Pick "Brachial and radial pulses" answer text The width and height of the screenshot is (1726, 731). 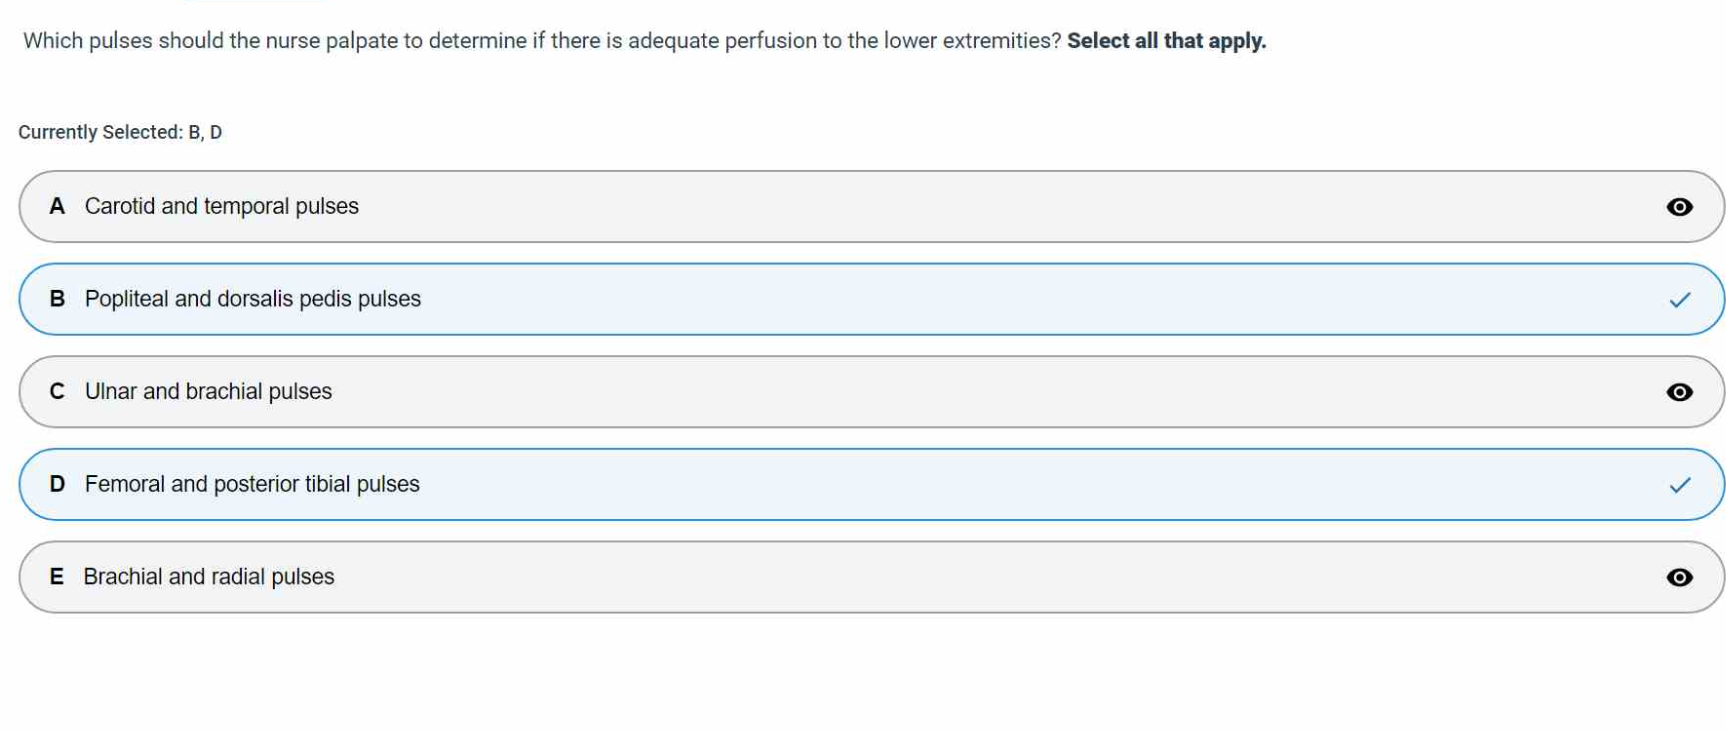pos(208,577)
